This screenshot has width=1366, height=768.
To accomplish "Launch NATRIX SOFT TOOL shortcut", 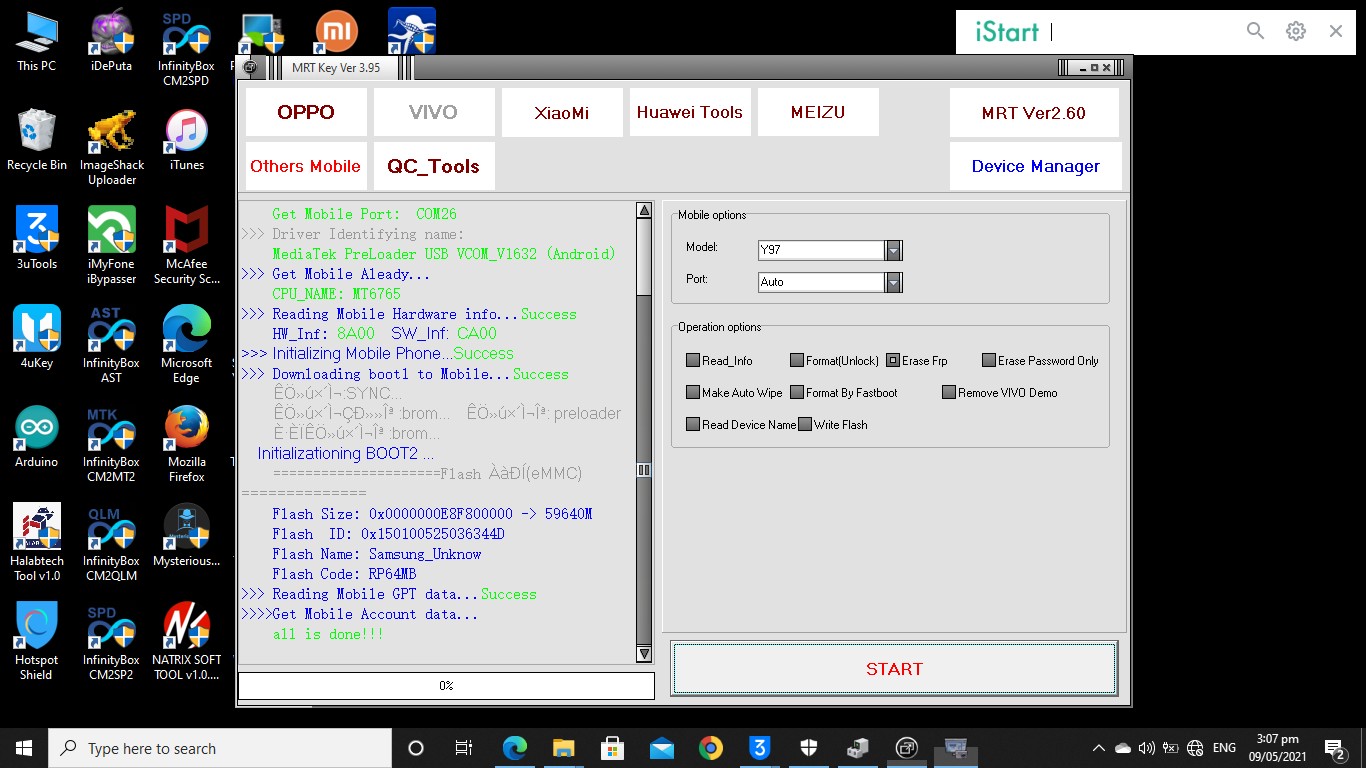I will pos(186,642).
